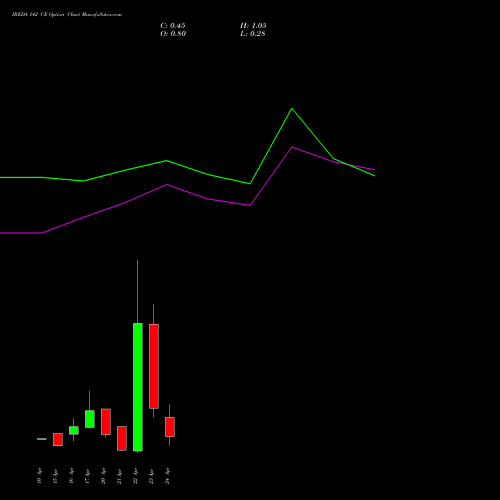Click the peak point of the green line
This screenshot has width=500, height=500.
(x=292, y=108)
